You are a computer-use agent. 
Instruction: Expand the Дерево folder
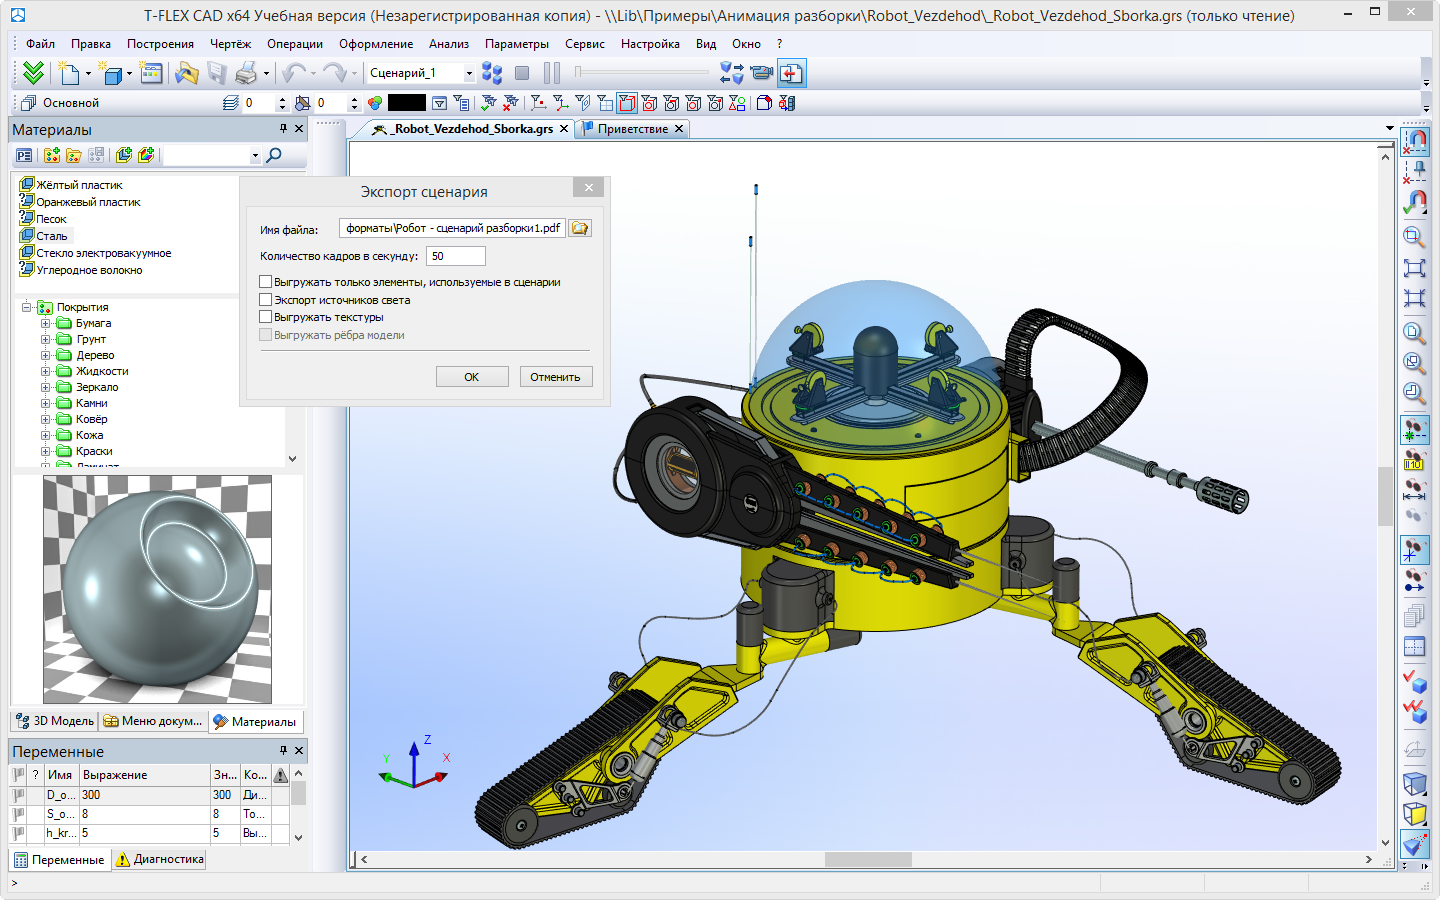(45, 355)
